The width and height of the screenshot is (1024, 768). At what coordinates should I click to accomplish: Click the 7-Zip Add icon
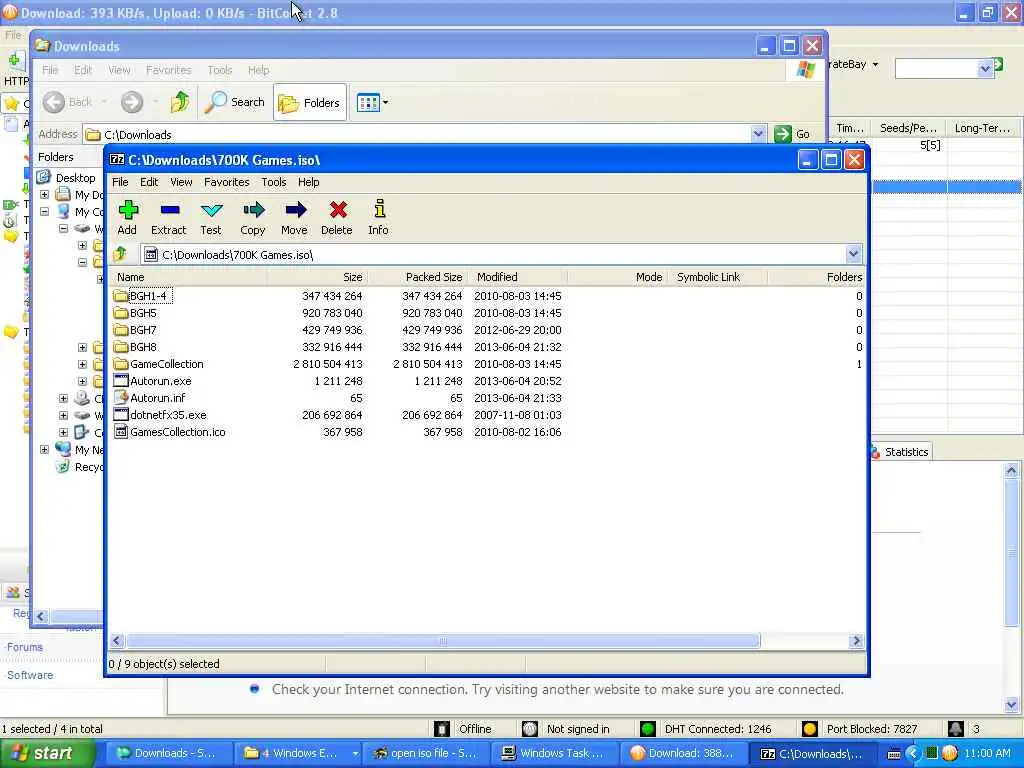pyautogui.click(x=128, y=210)
